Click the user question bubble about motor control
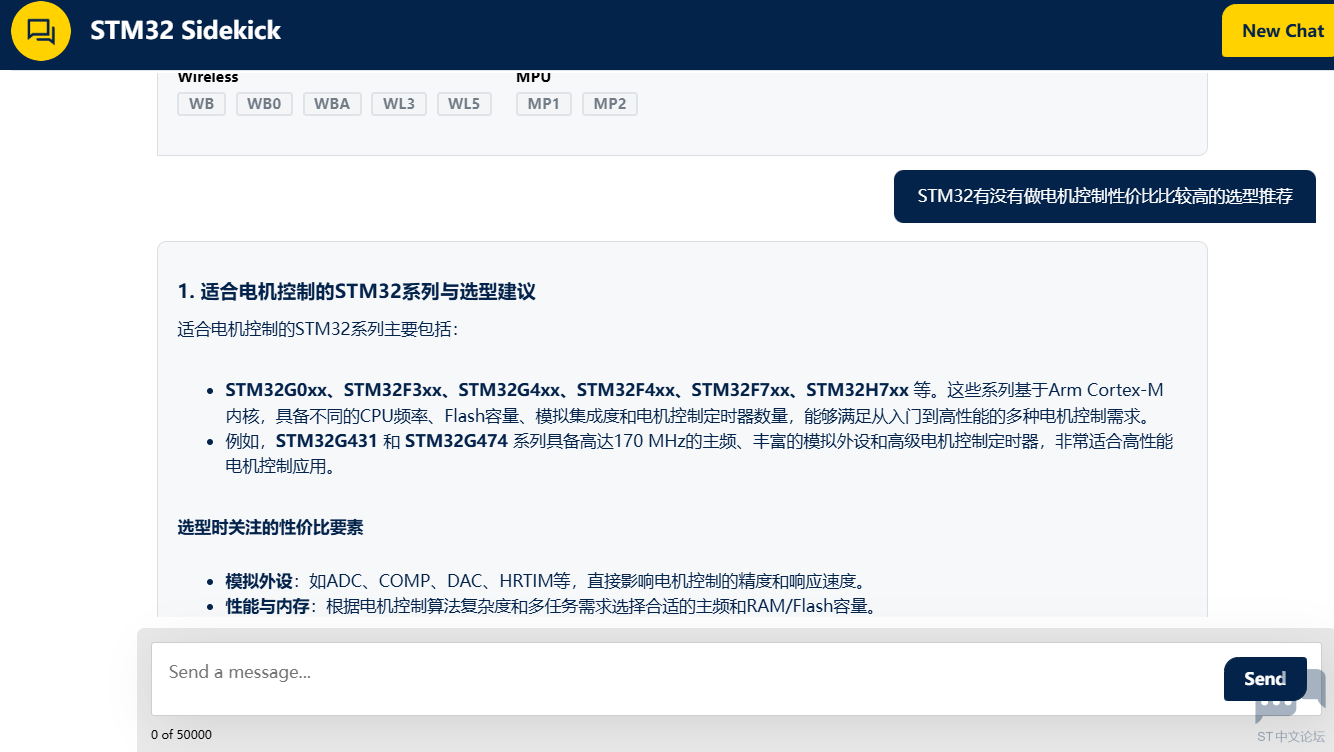The width and height of the screenshot is (1334, 752). (1105, 196)
